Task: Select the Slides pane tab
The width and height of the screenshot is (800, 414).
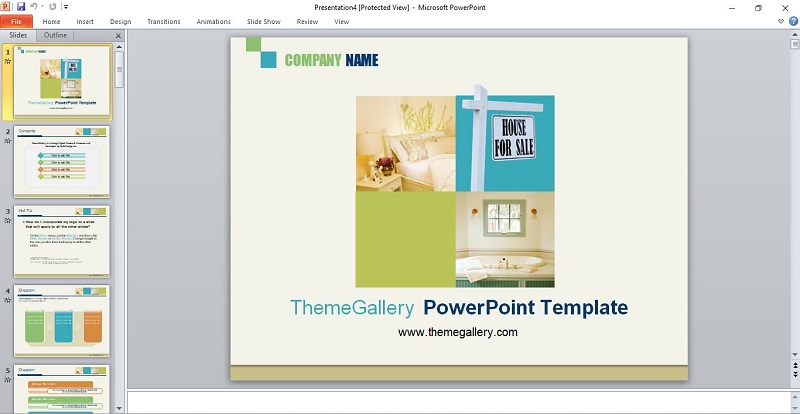Action: click(x=18, y=35)
